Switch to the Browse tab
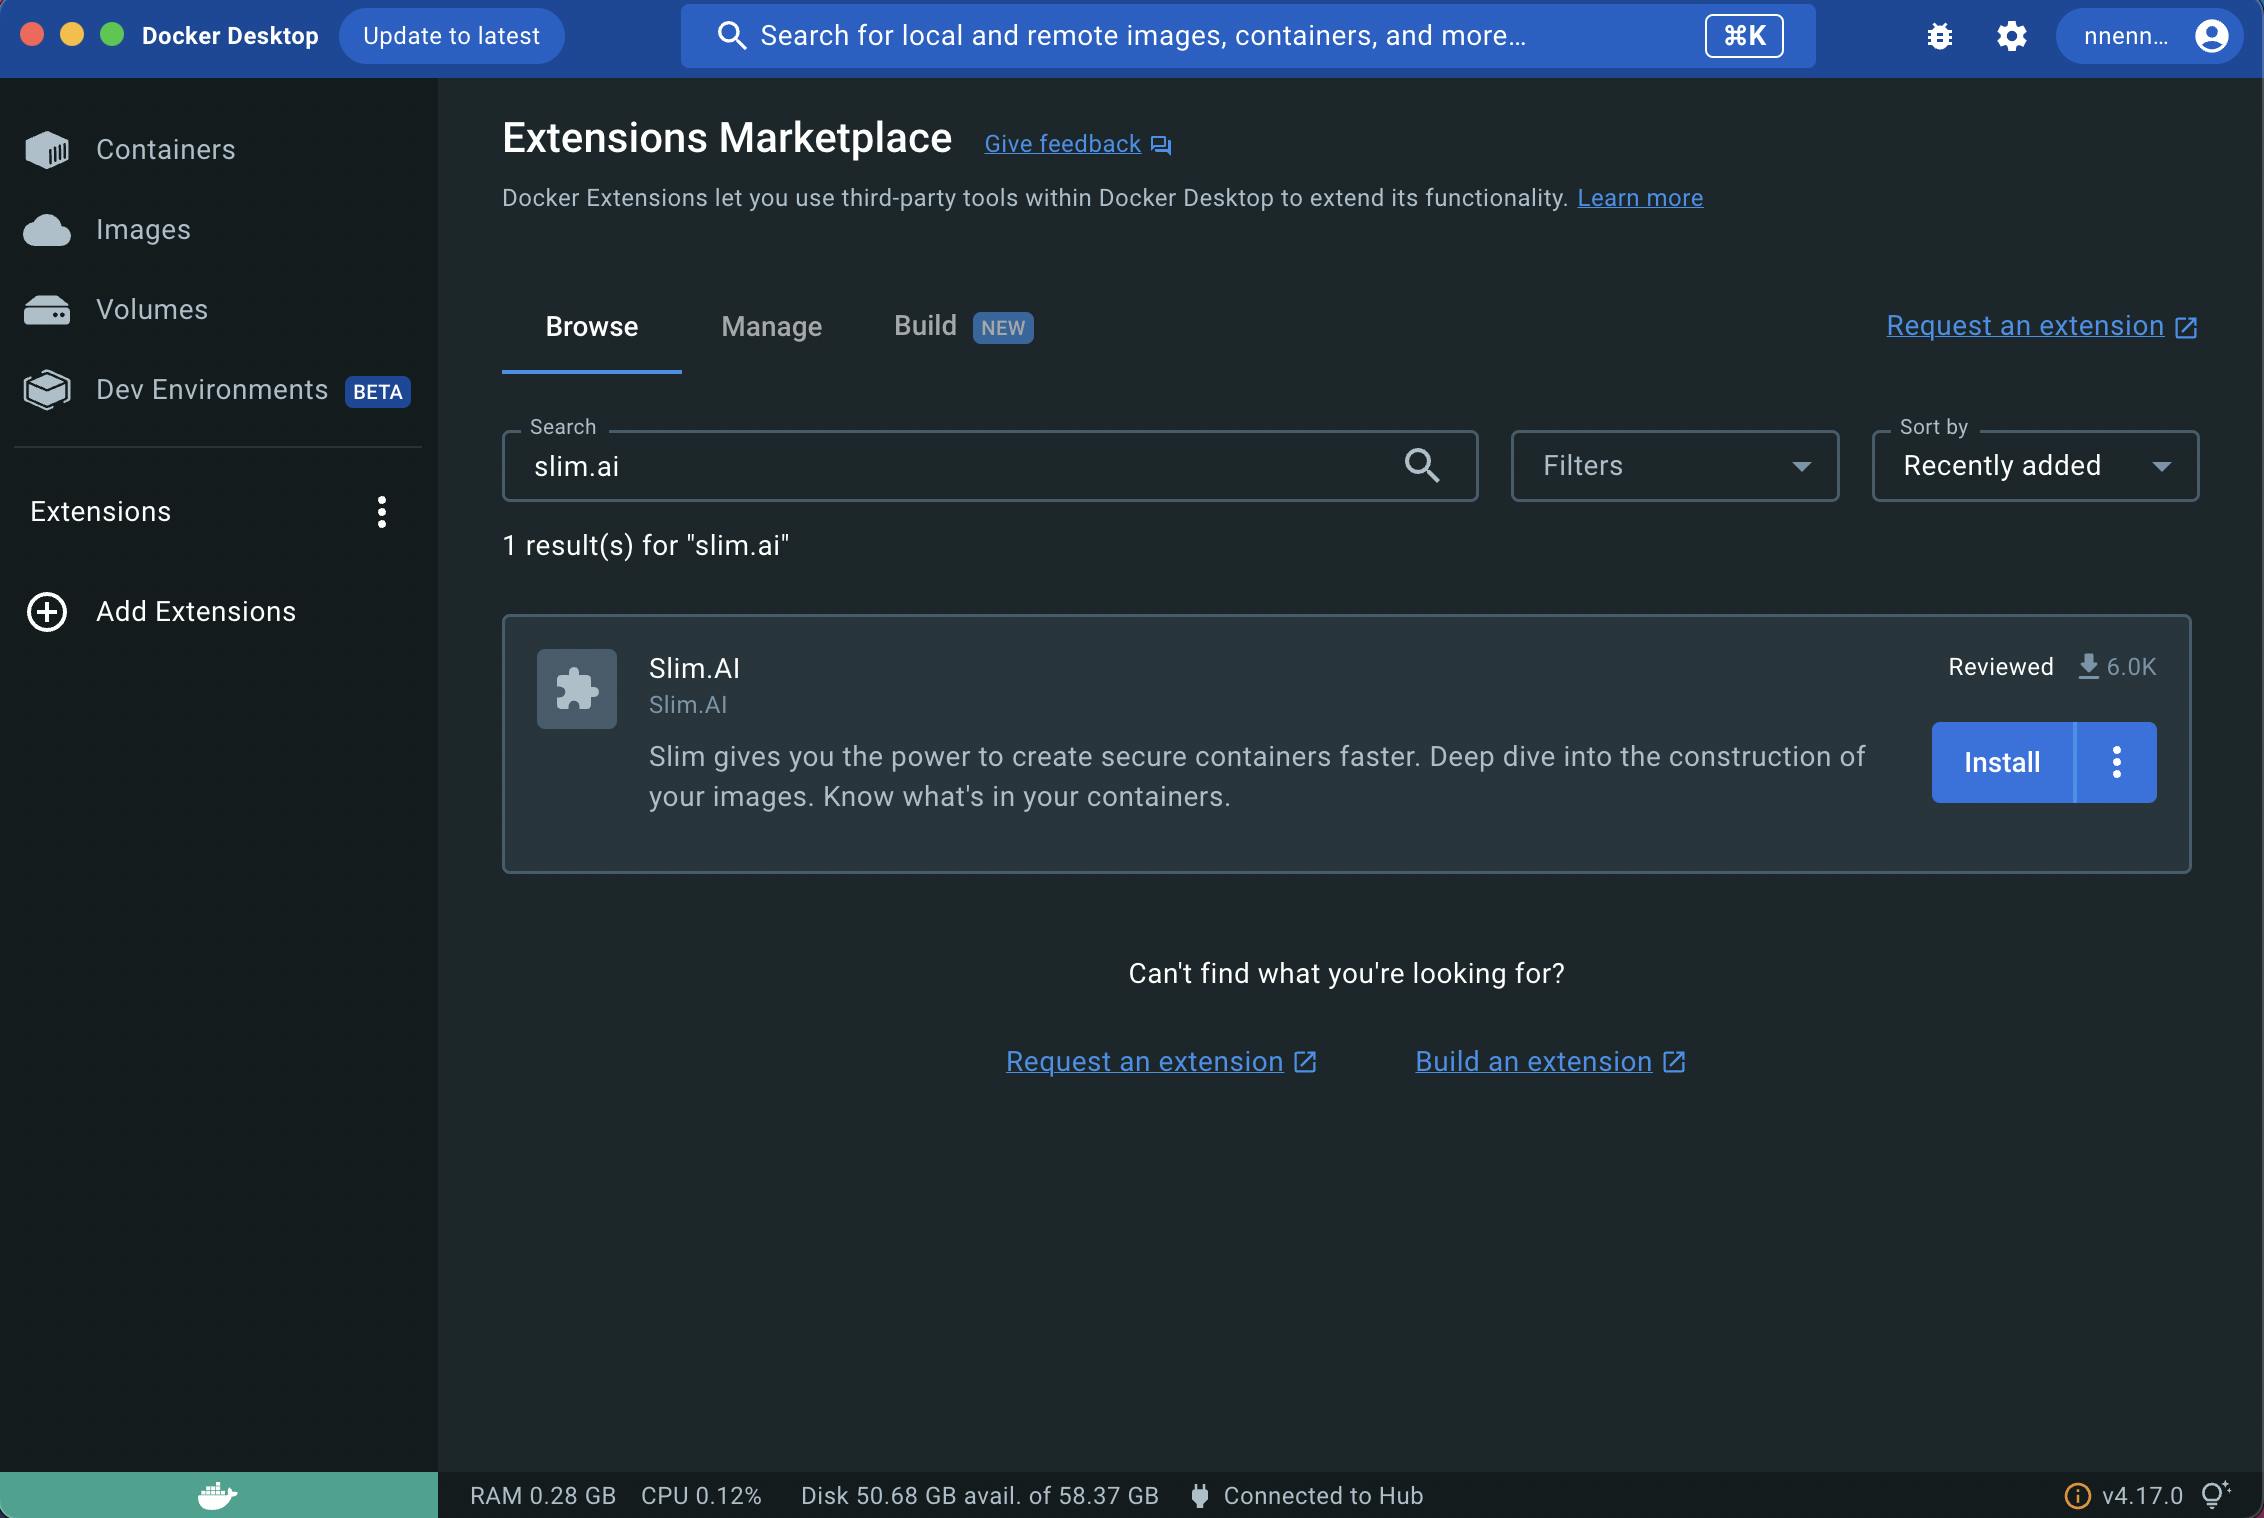 pyautogui.click(x=592, y=327)
